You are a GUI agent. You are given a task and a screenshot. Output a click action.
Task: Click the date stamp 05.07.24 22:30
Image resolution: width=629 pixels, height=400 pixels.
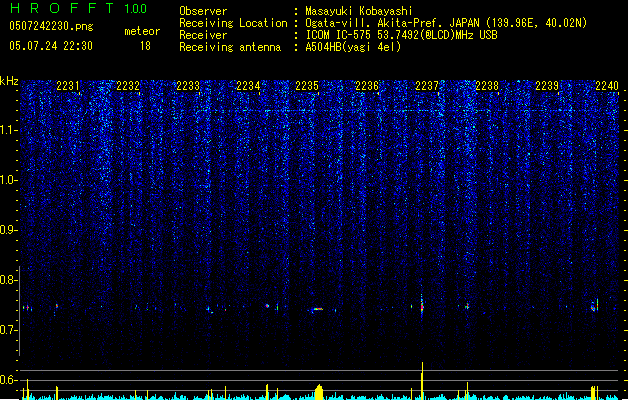[51, 46]
